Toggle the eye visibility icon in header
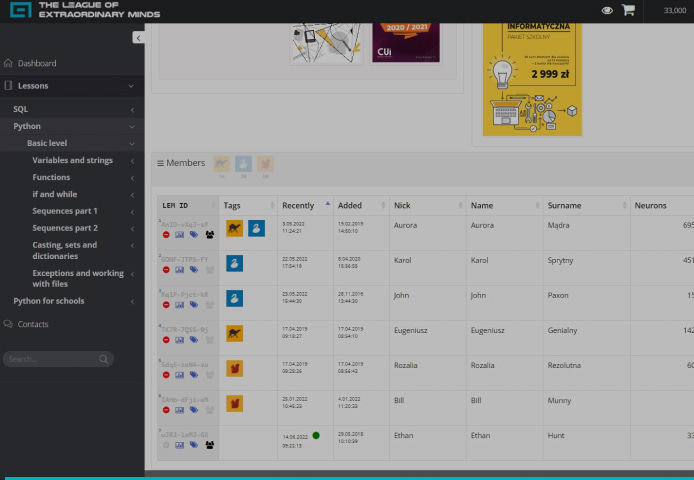 607,10
